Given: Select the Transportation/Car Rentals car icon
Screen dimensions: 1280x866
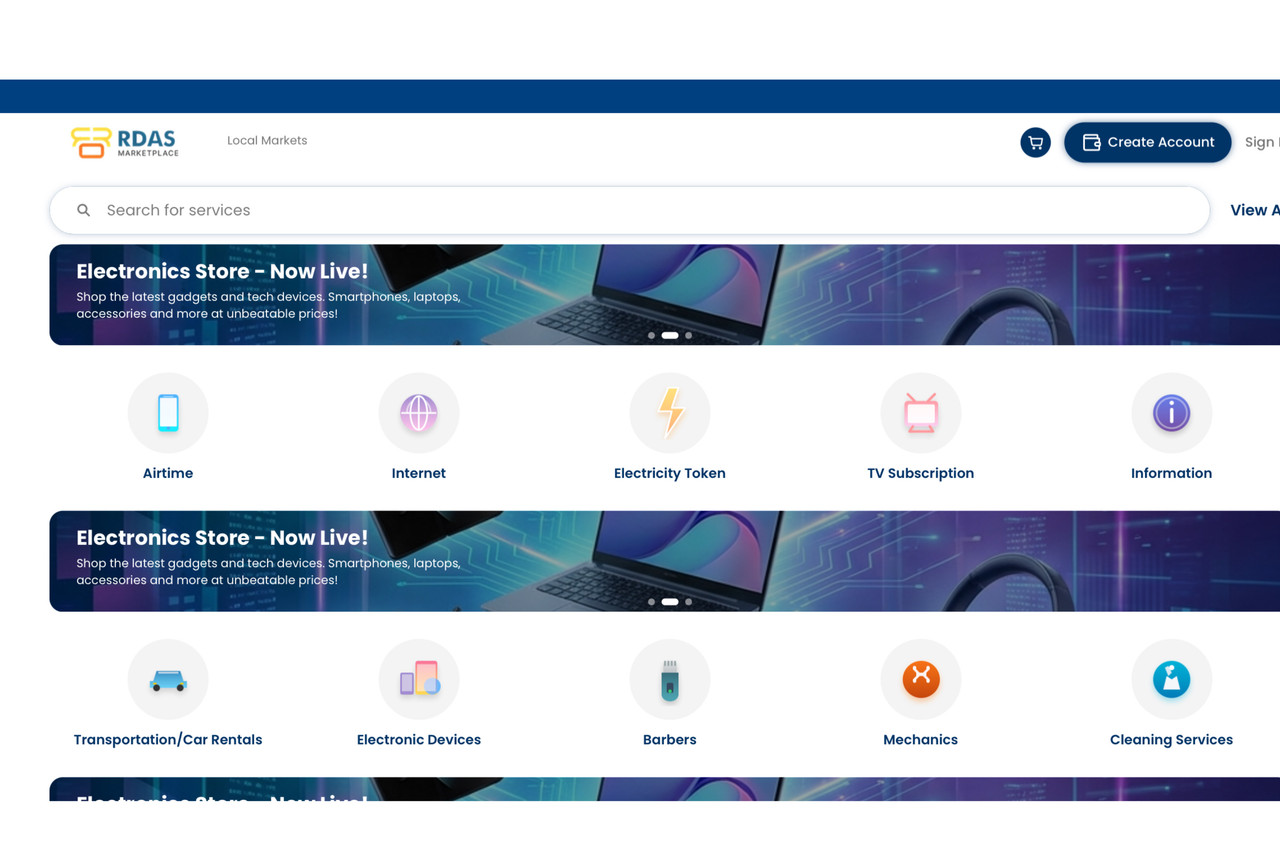Looking at the screenshot, I should (168, 679).
